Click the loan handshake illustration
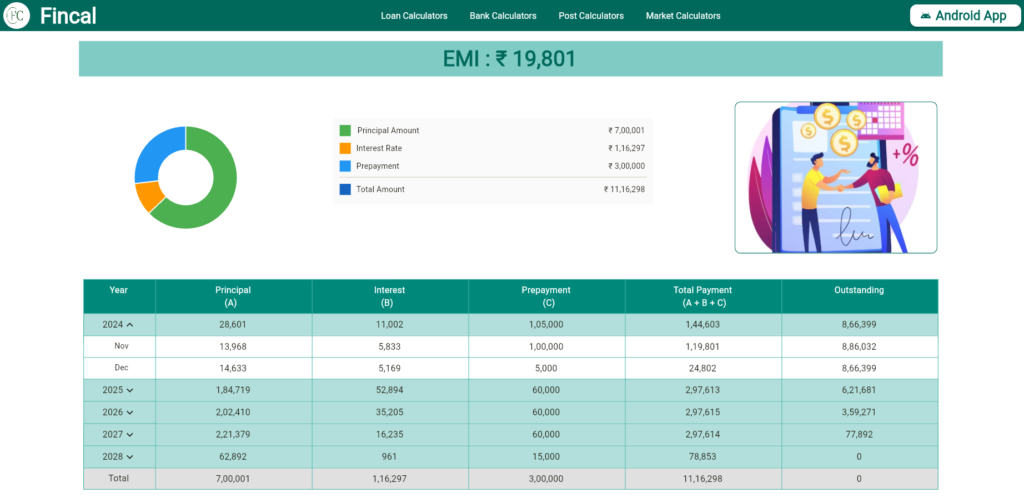The image size is (1024, 498). [835, 177]
